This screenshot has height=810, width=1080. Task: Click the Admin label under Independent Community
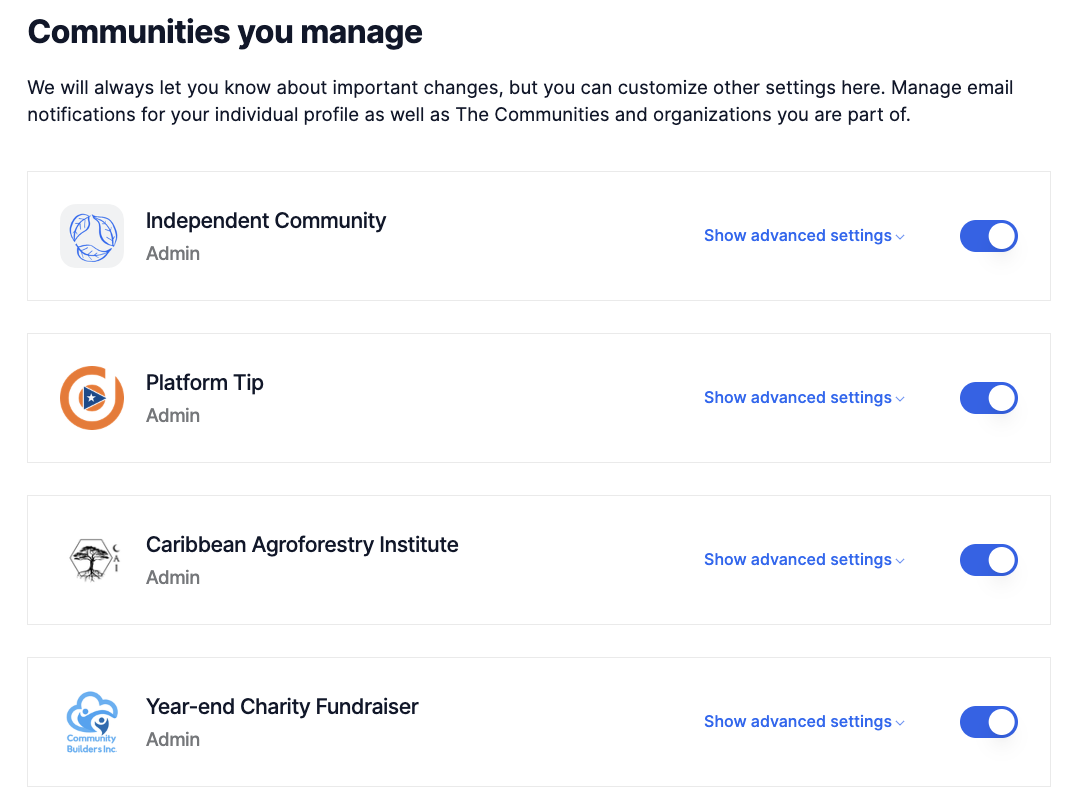tap(173, 254)
